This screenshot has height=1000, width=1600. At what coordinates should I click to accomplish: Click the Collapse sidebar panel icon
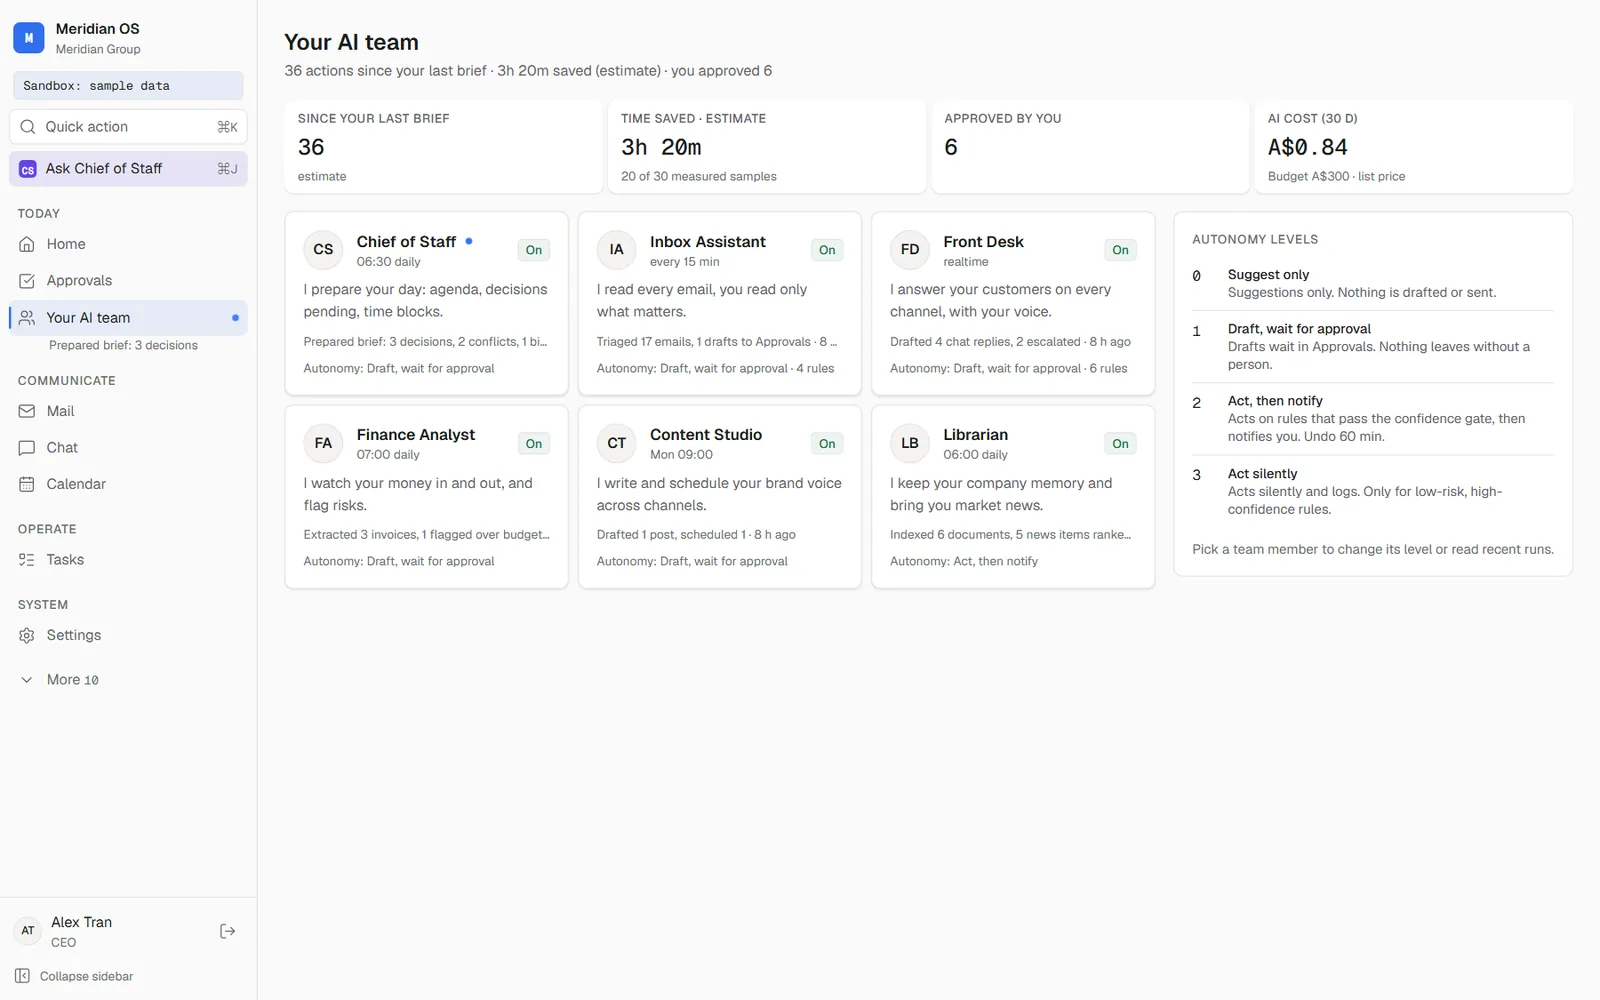point(22,976)
